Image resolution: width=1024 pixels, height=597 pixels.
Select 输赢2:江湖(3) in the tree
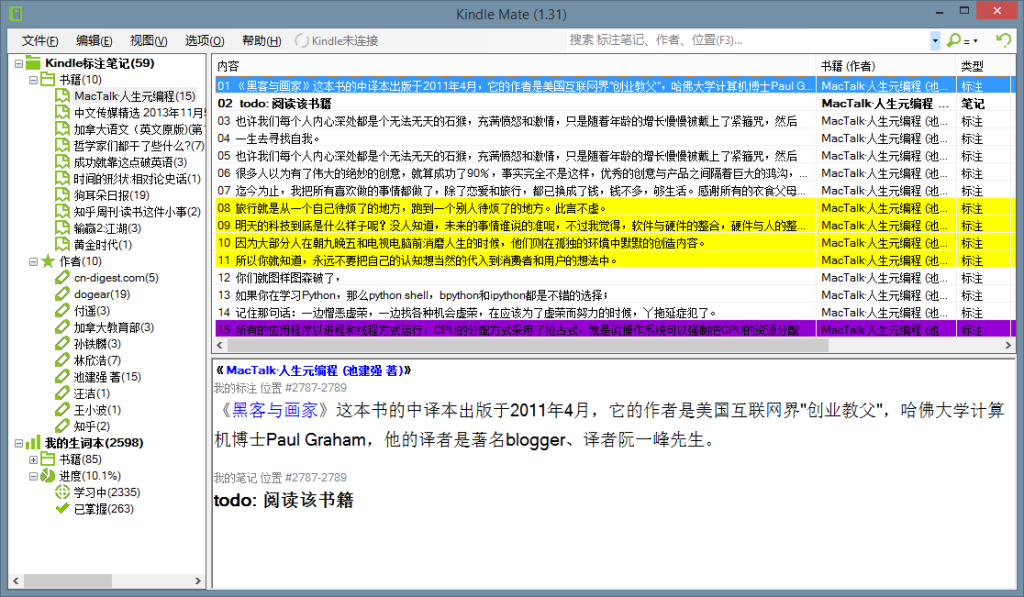[x=108, y=229]
